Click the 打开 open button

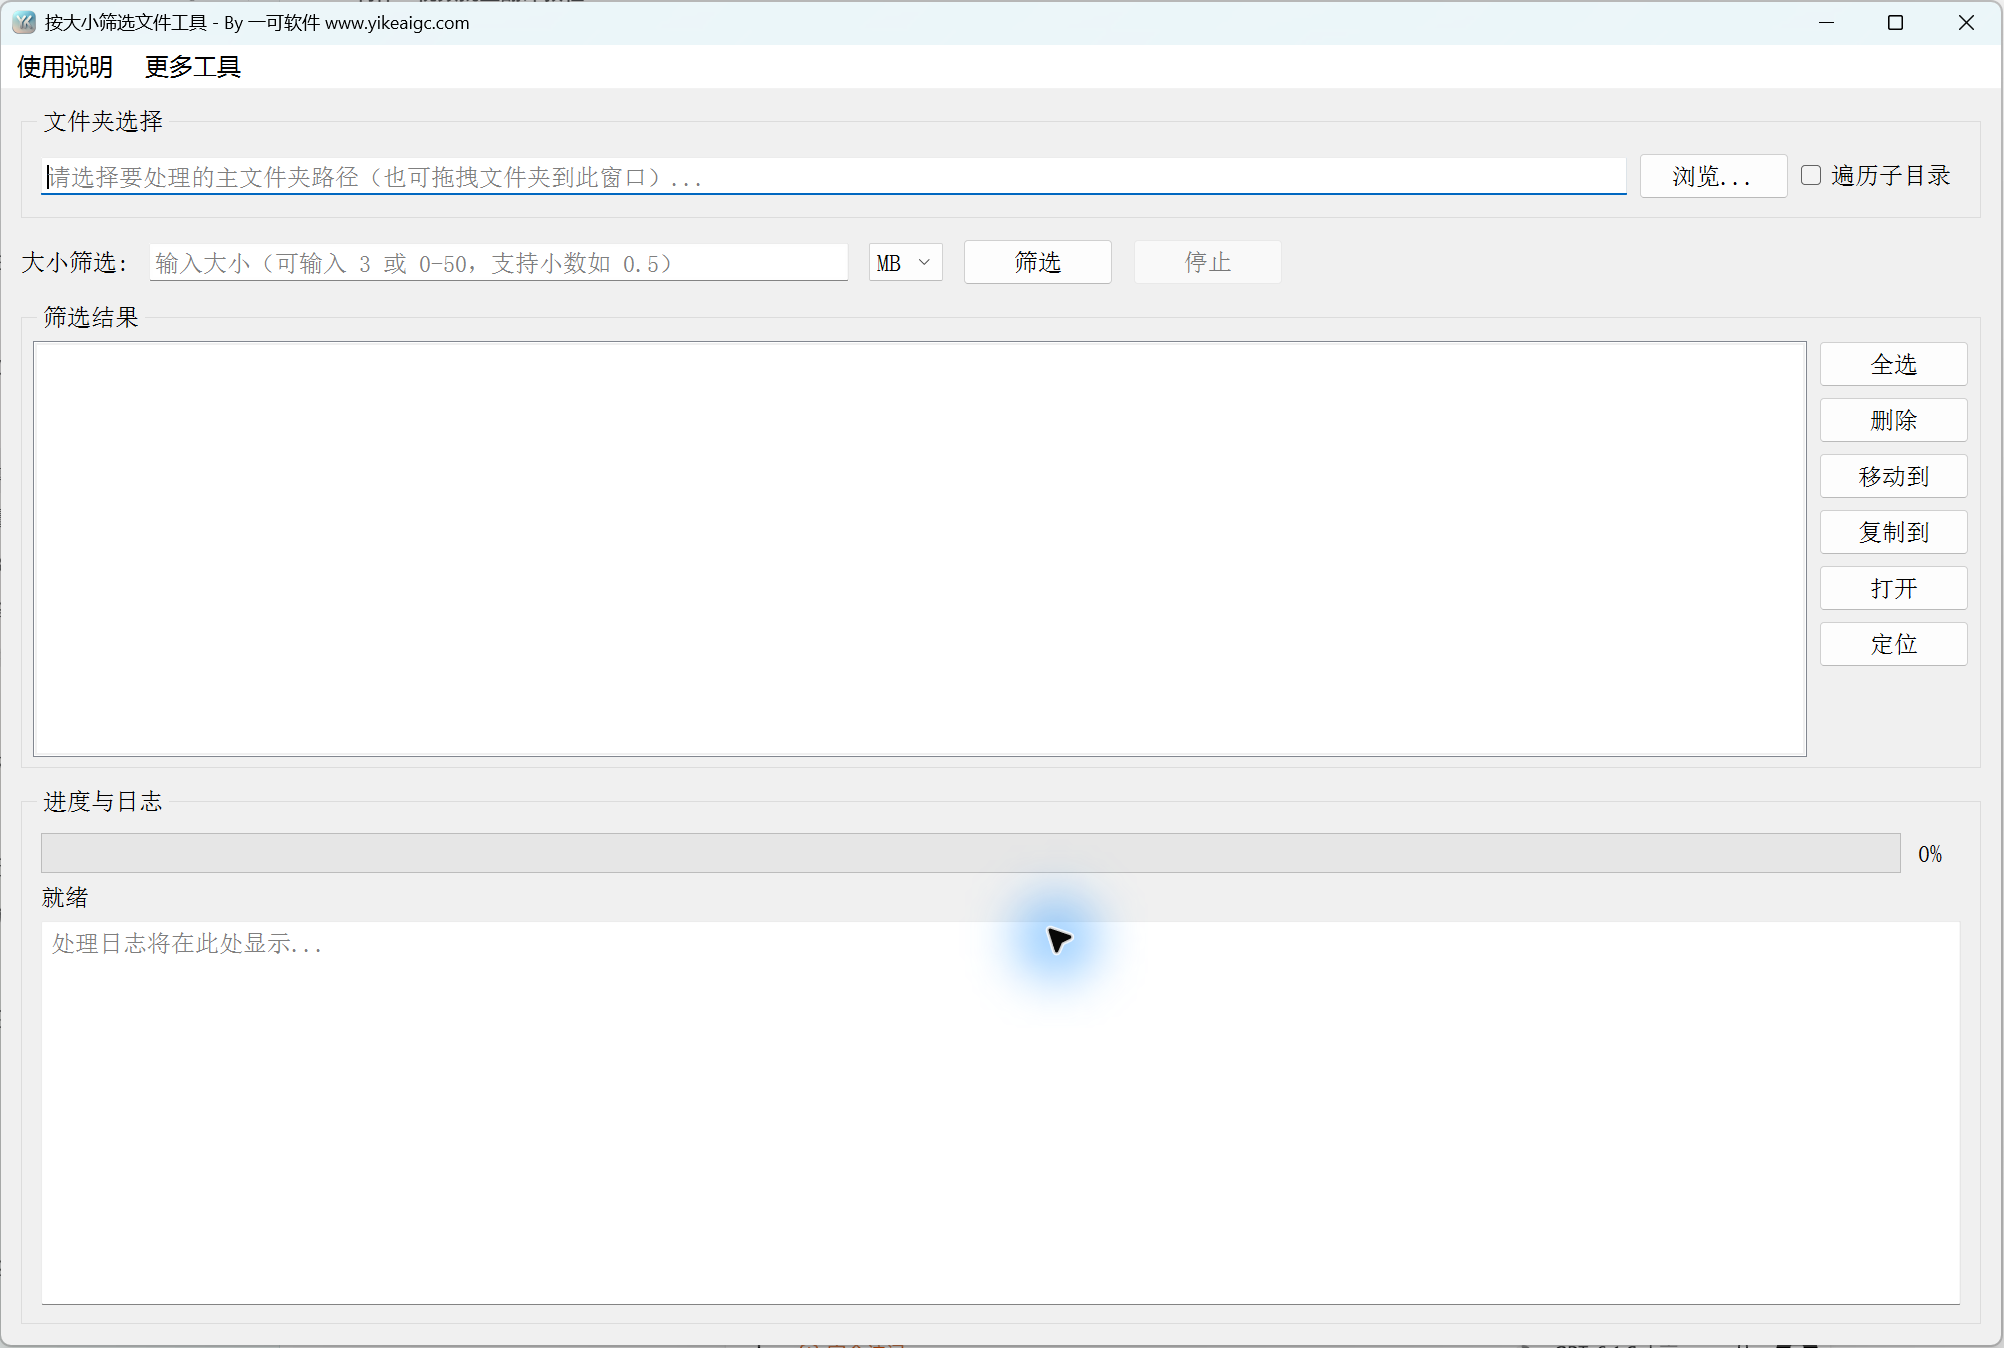click(1893, 588)
